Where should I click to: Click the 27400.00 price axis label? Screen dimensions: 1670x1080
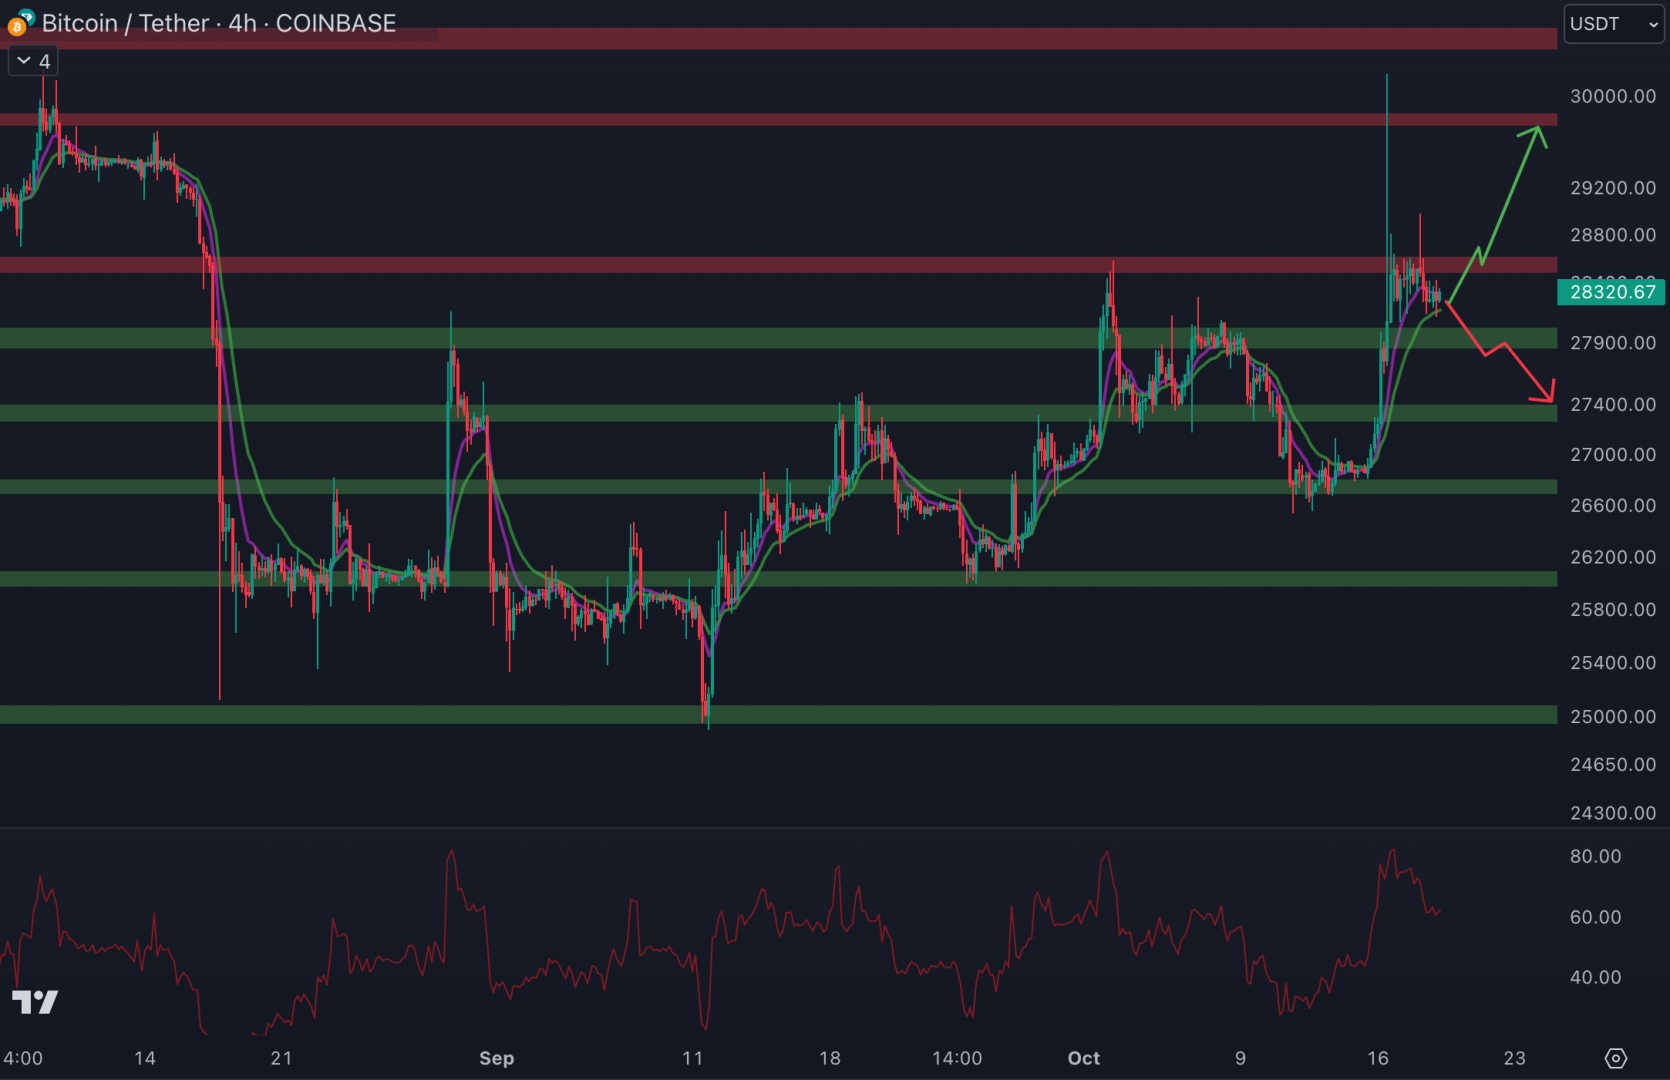click(1613, 404)
